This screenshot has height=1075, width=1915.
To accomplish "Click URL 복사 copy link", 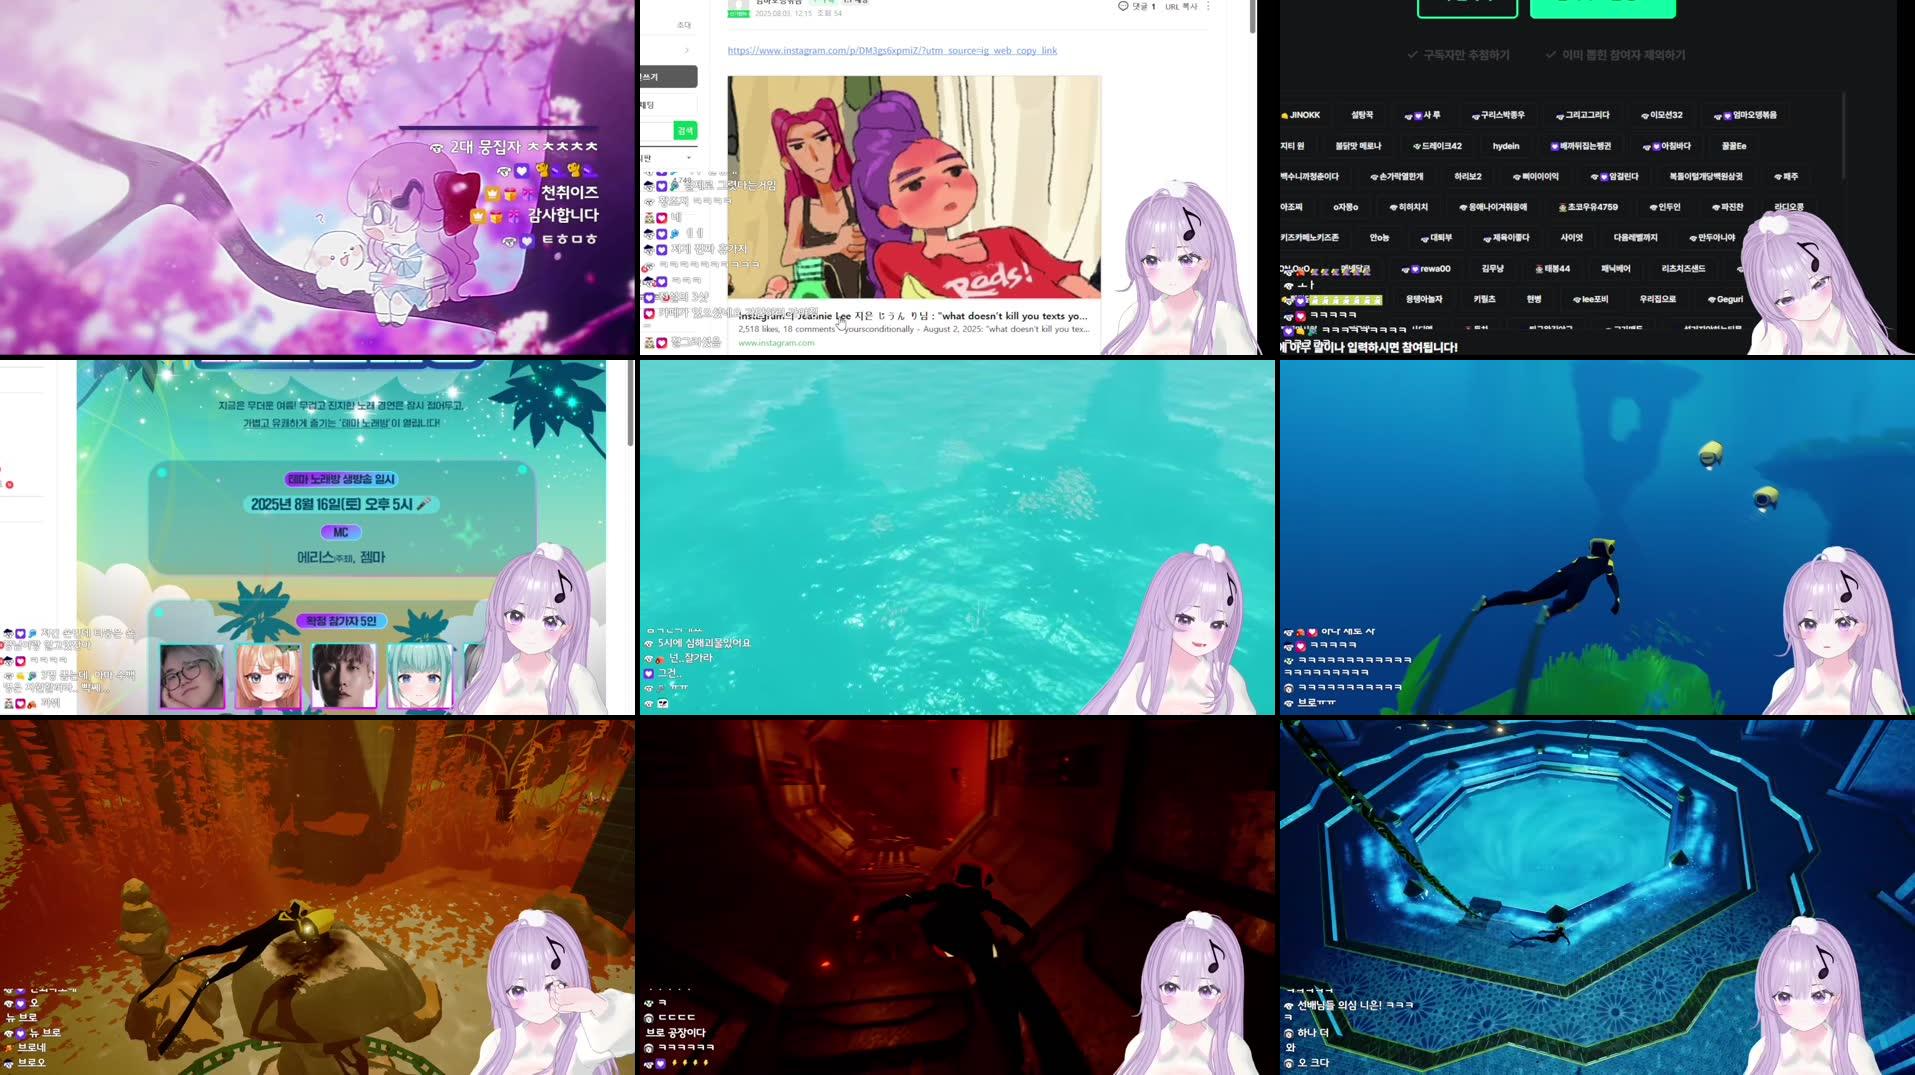I will click(x=1180, y=6).
